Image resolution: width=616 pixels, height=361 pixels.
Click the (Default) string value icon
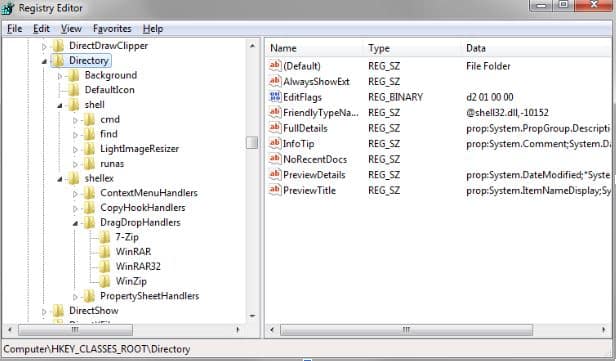(275, 66)
